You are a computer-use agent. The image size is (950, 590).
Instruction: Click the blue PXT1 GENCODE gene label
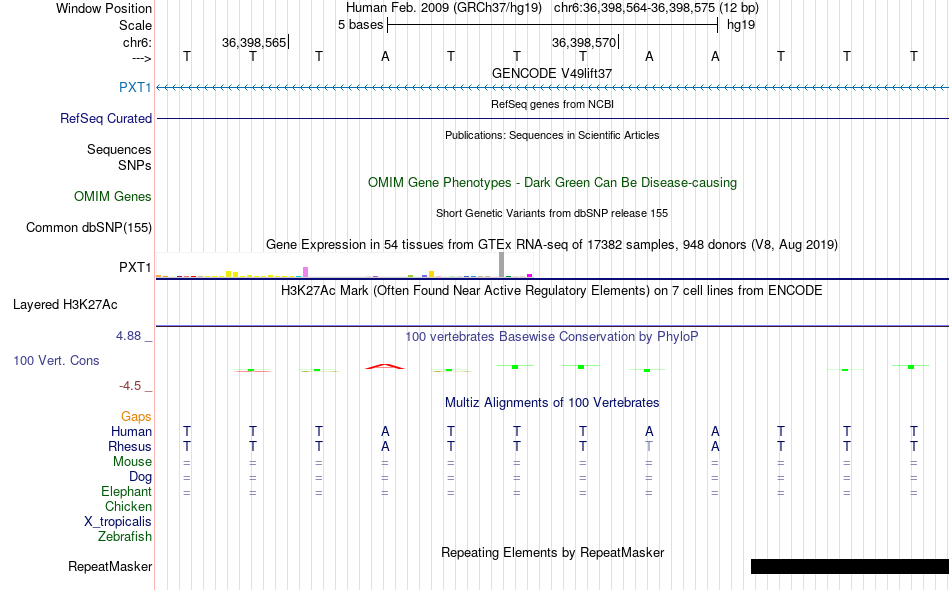135,87
